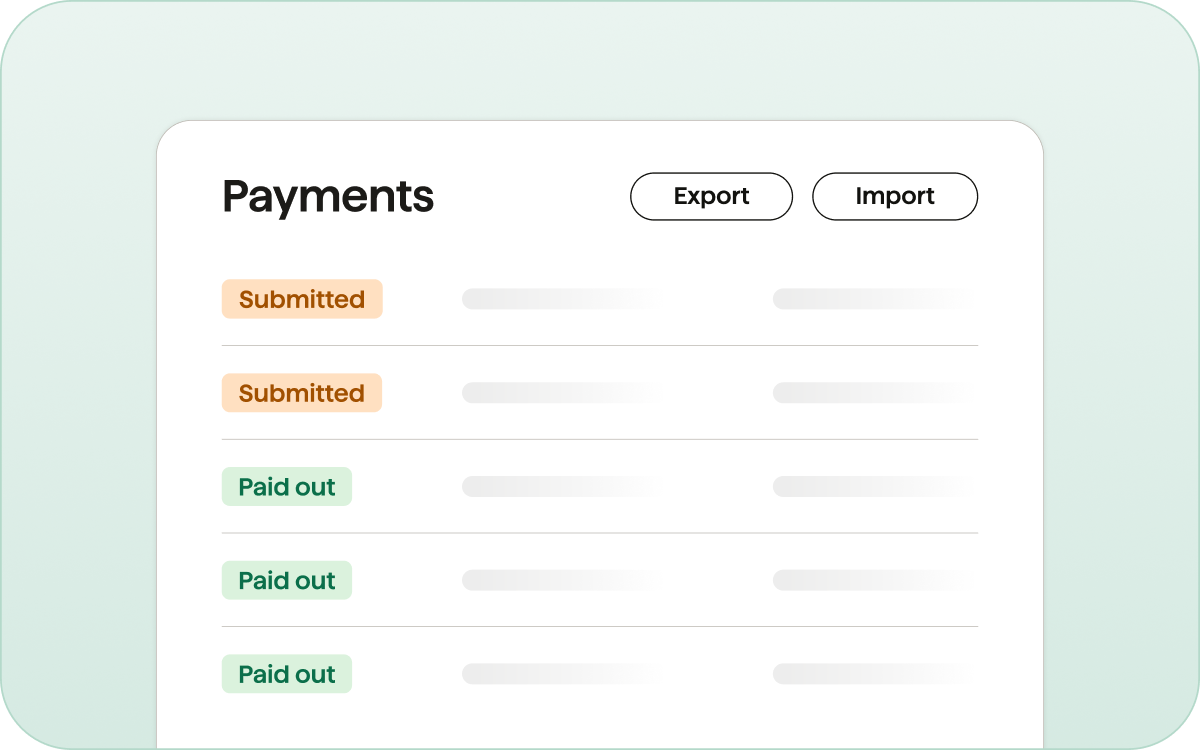Select the second Submitted status badge

pos(302,393)
